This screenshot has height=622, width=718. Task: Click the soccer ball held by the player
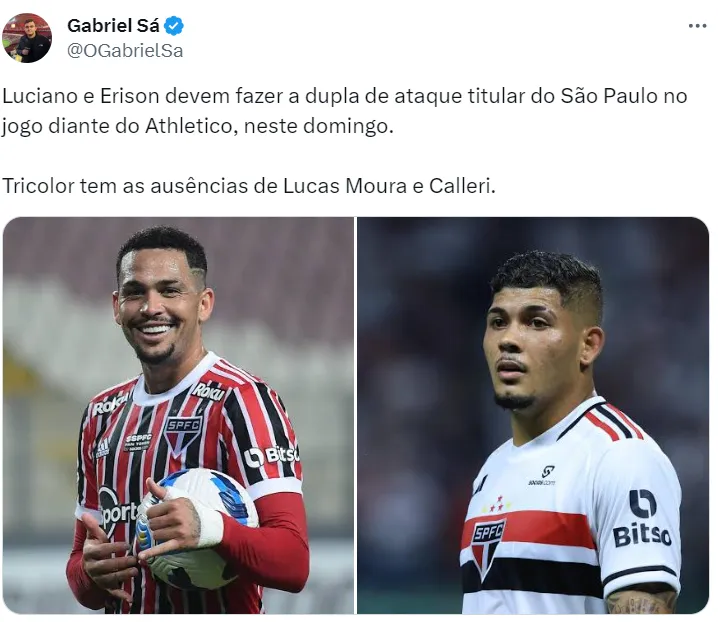coord(197,529)
